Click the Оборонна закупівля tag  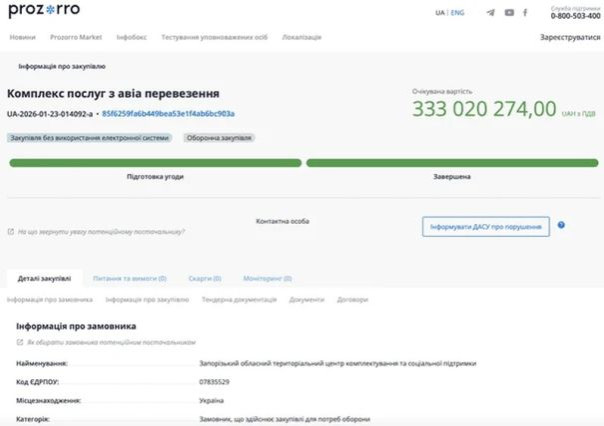point(219,138)
